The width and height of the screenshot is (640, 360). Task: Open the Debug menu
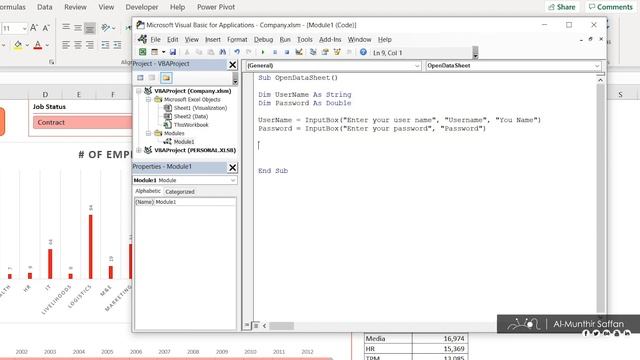tap(263, 40)
